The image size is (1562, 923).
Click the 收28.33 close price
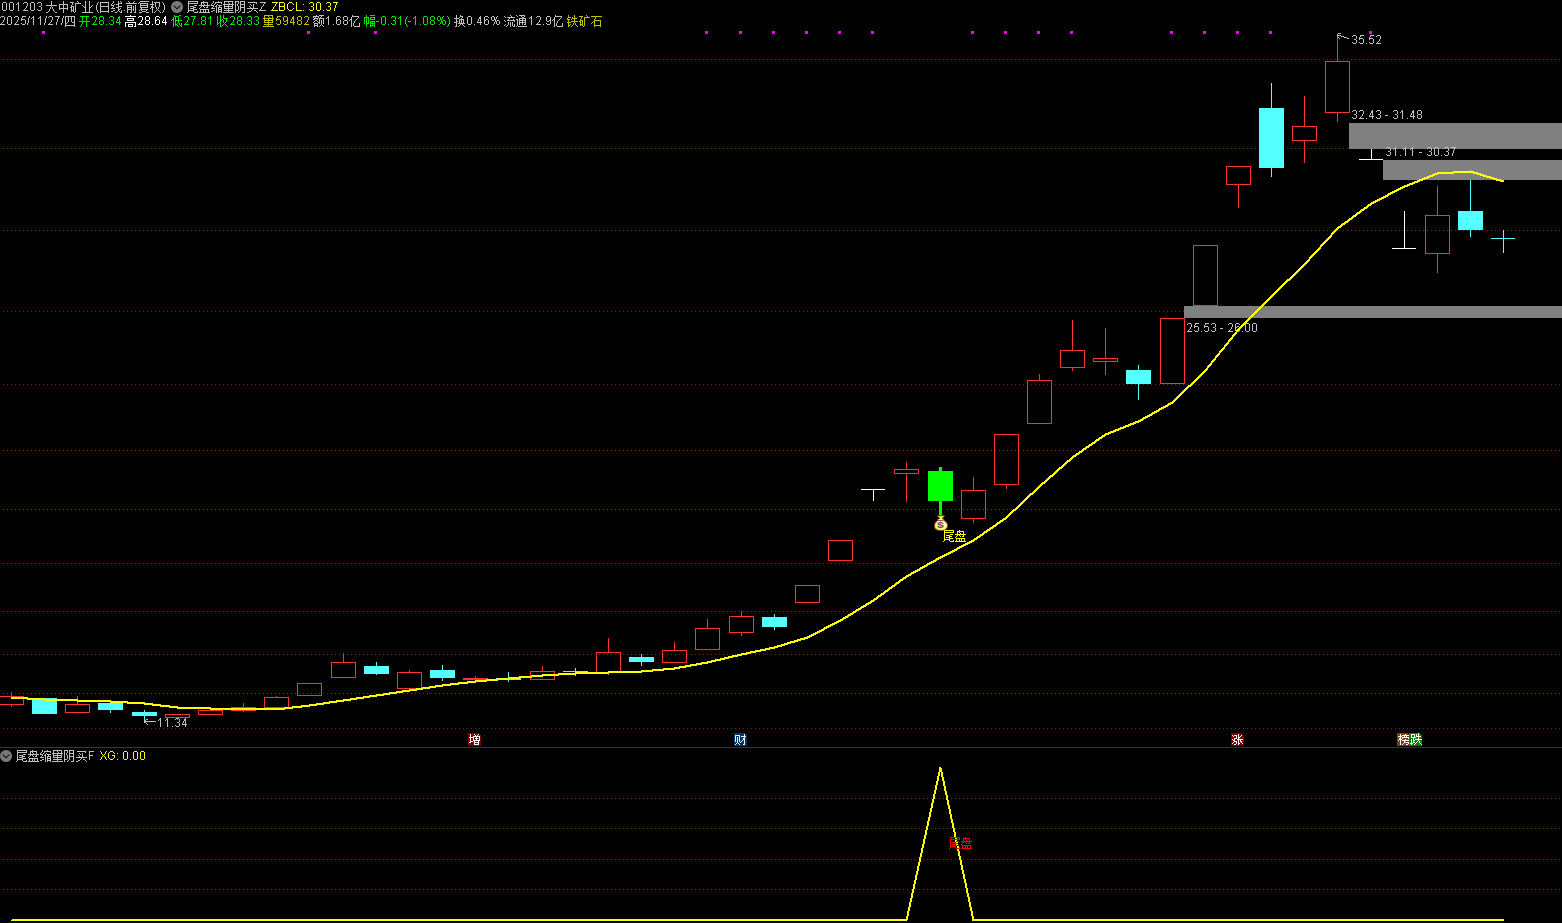[238, 21]
